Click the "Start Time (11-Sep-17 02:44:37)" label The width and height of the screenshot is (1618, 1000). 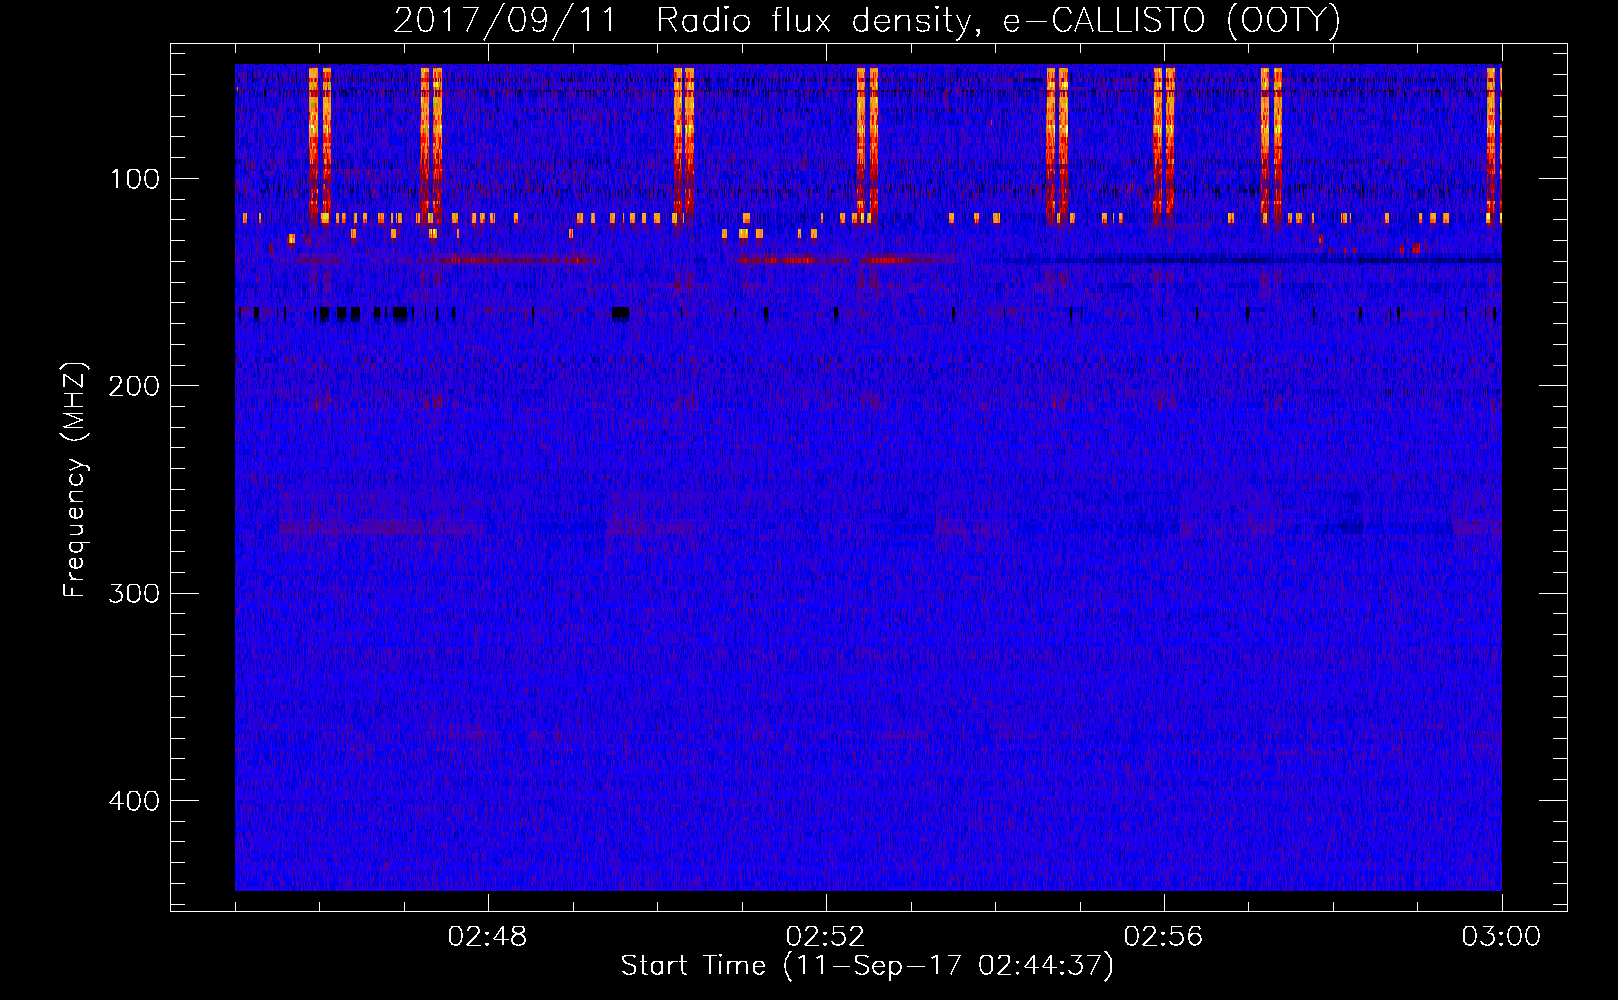point(867,966)
